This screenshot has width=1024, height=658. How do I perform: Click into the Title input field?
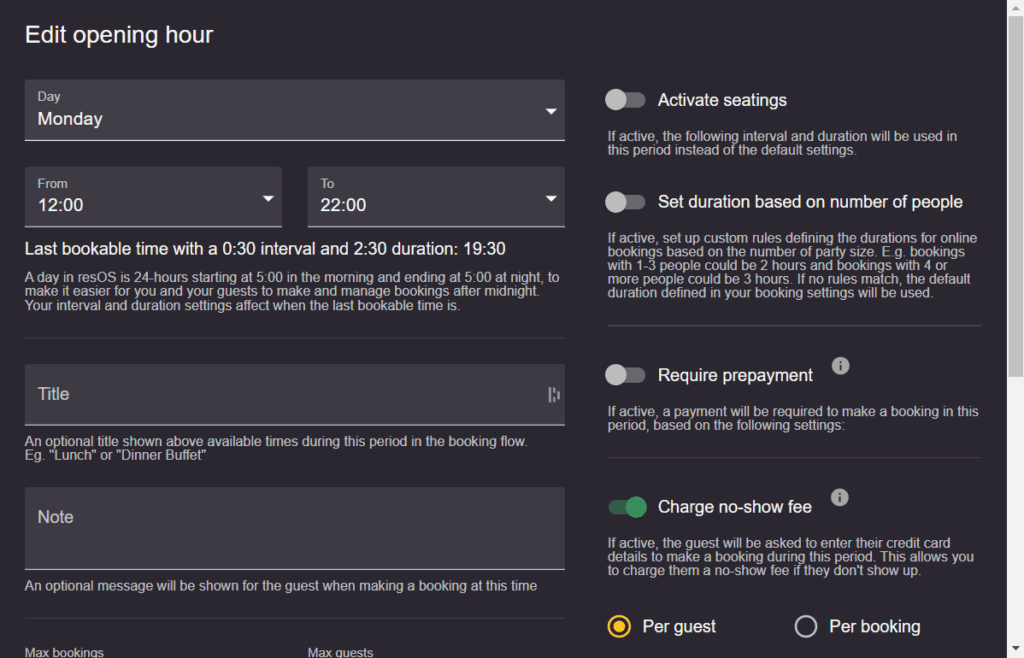[x=295, y=394]
